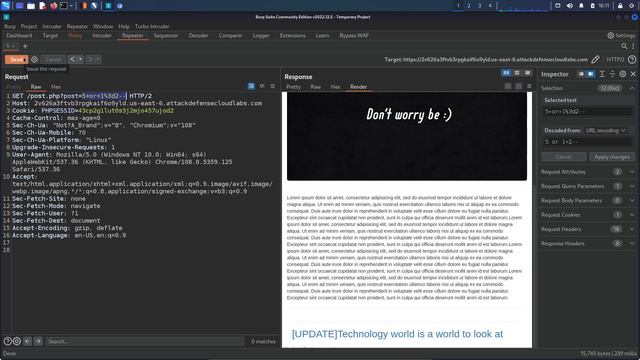Open vertical dots menu next to search

pos(633,46)
